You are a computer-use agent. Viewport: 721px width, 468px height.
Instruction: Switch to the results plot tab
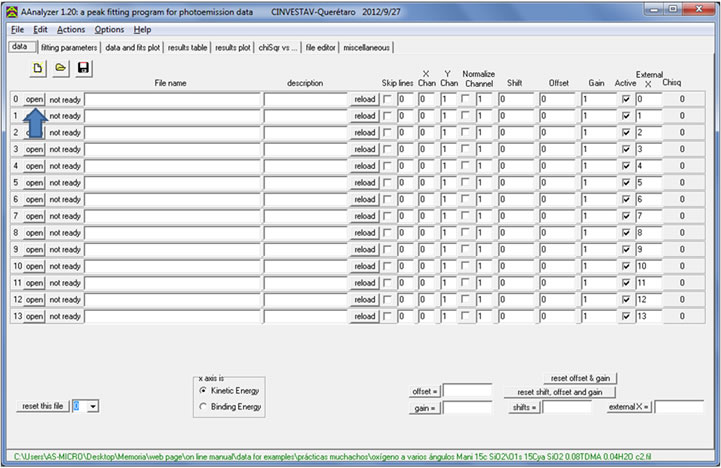click(x=233, y=47)
